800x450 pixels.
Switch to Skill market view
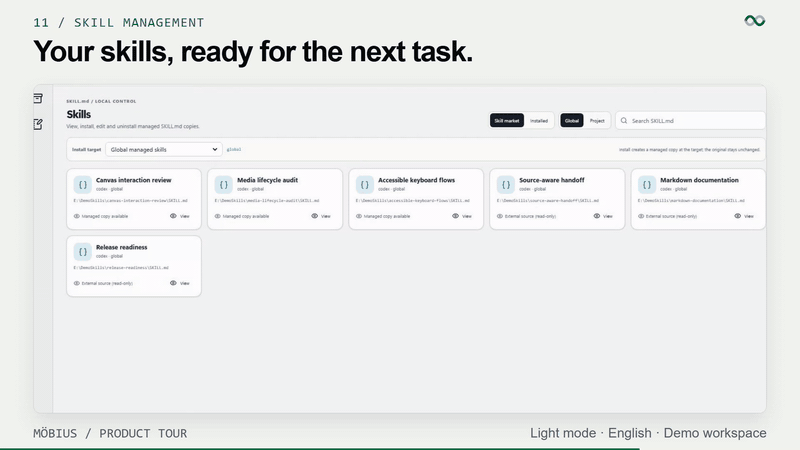[x=507, y=121]
